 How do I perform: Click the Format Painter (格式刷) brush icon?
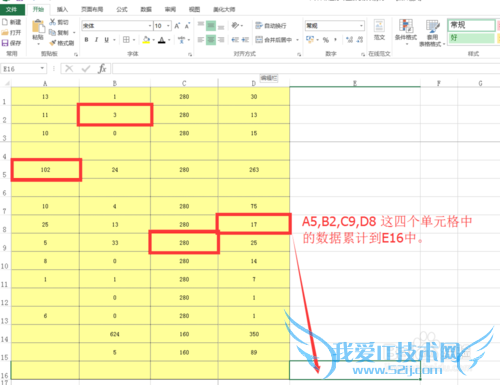tap(53, 43)
